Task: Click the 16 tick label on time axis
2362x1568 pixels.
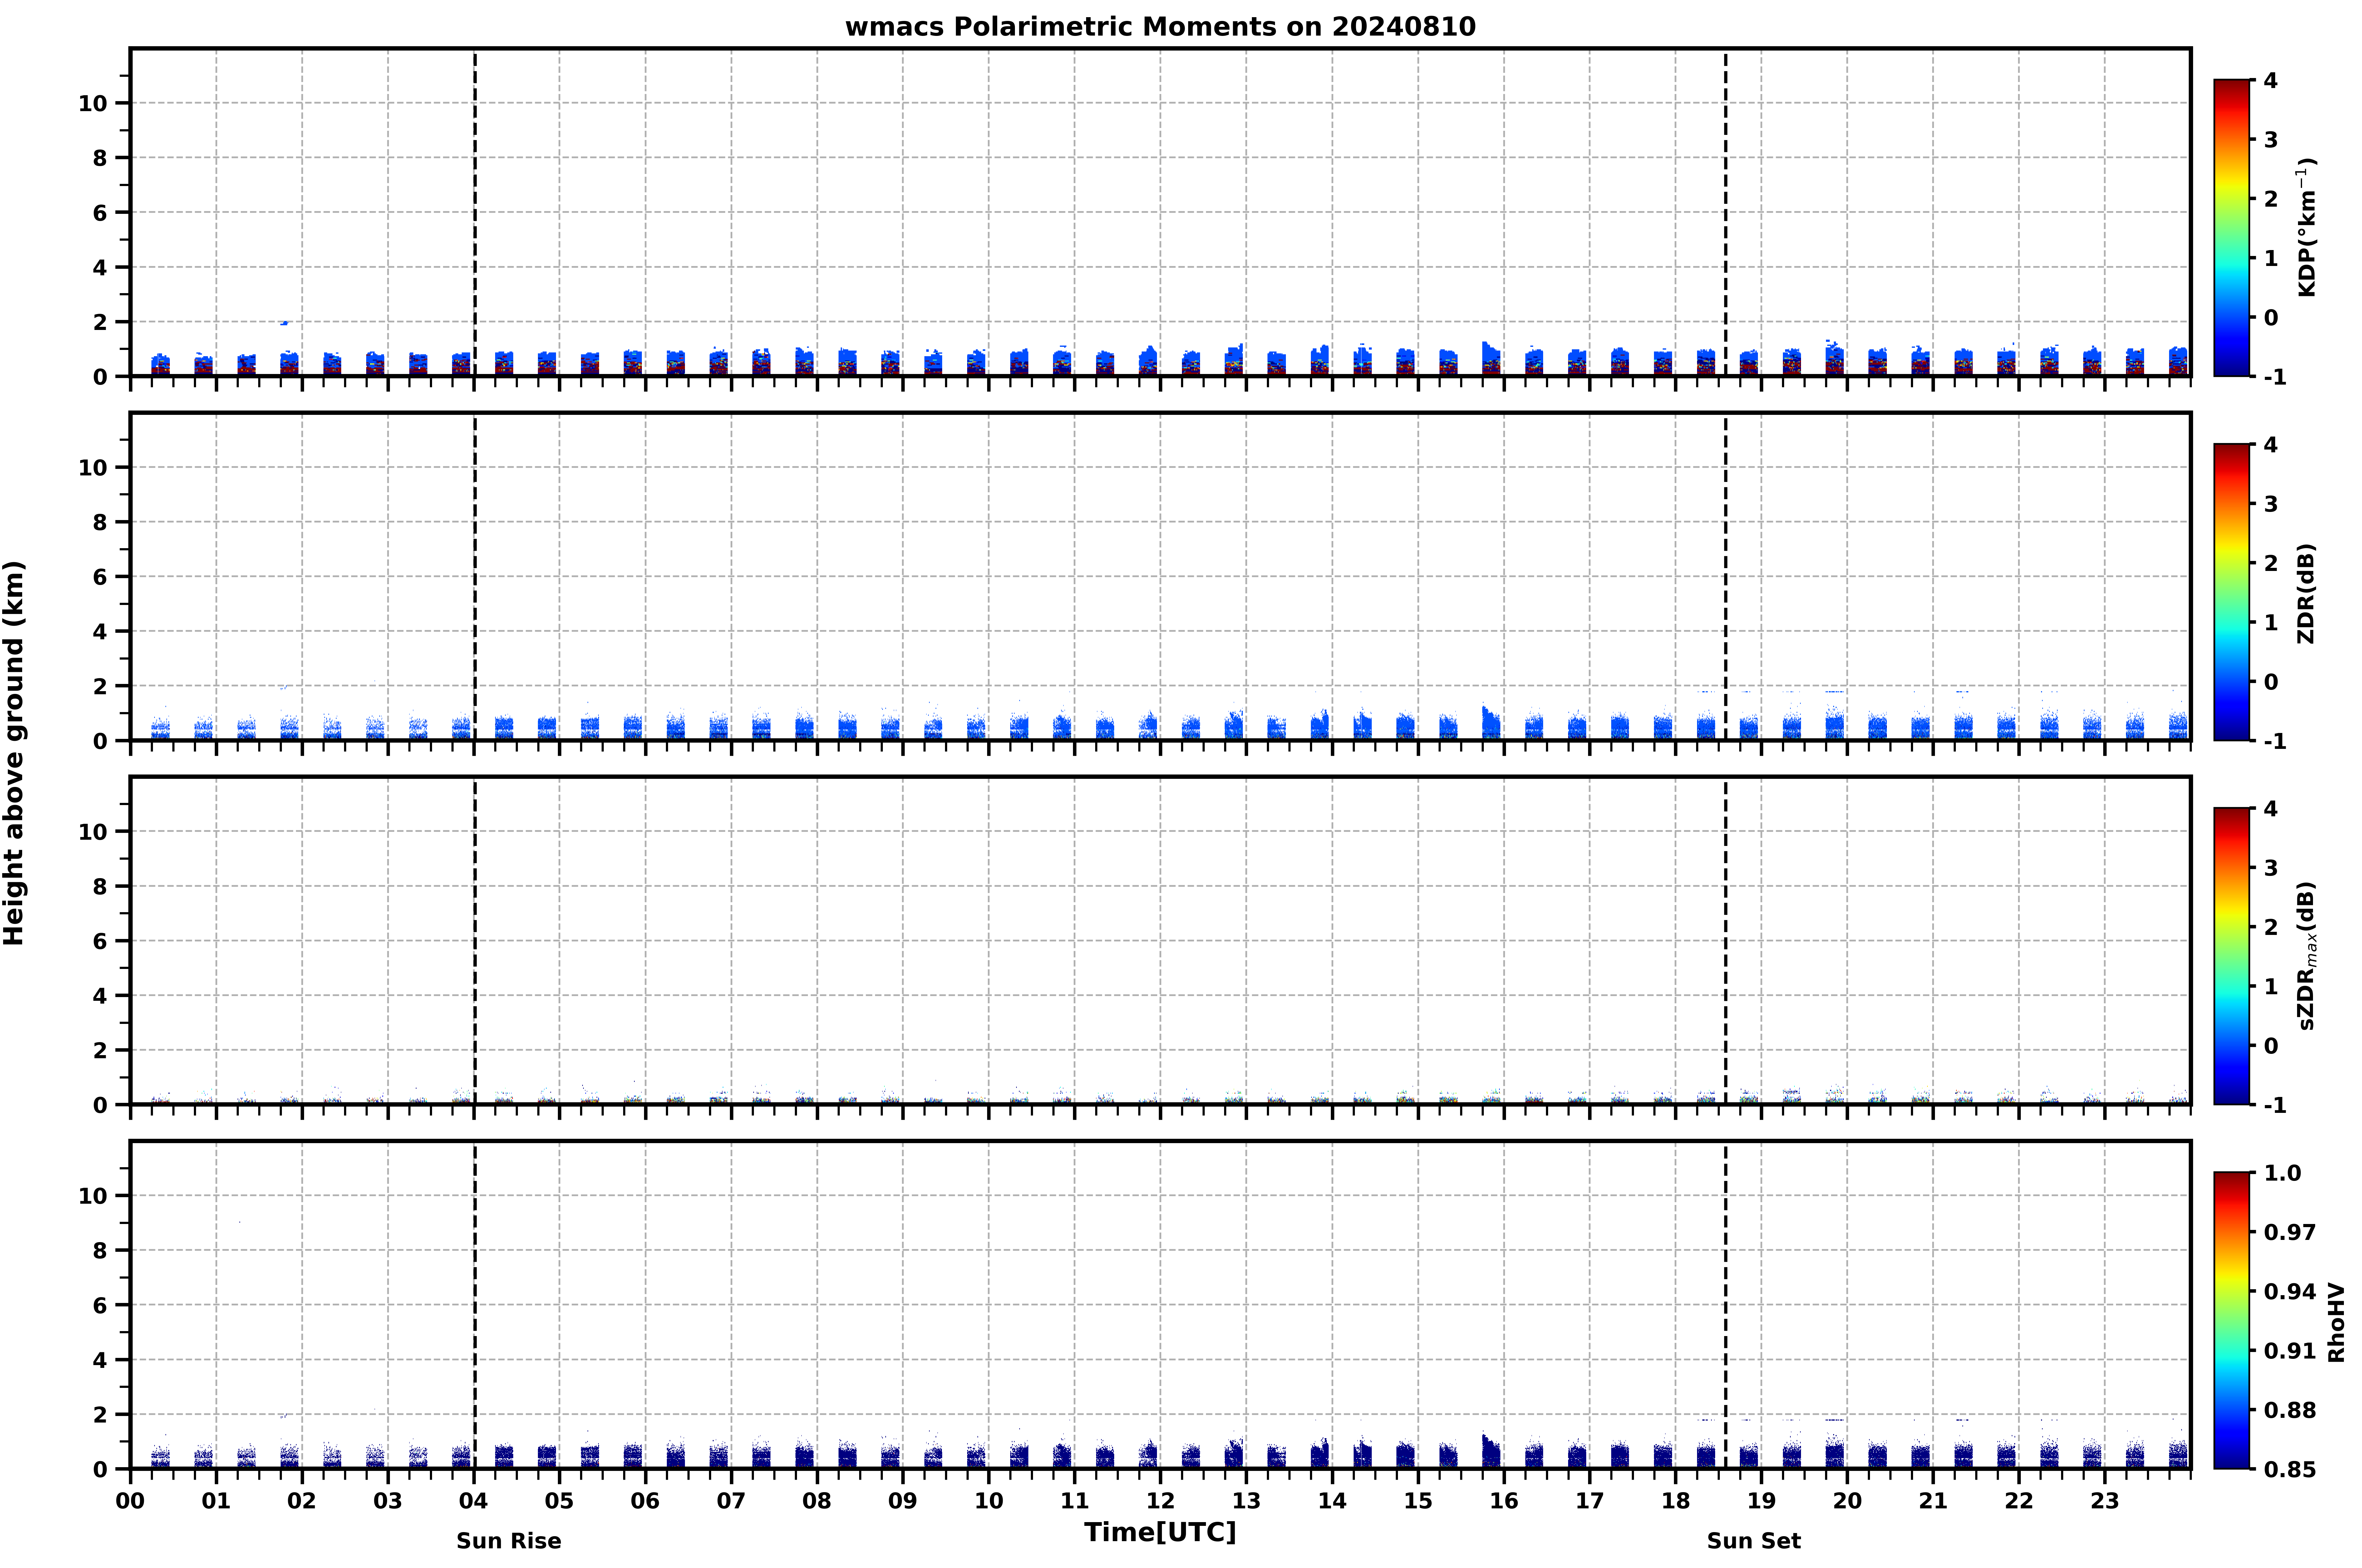Action: [x=1504, y=1501]
